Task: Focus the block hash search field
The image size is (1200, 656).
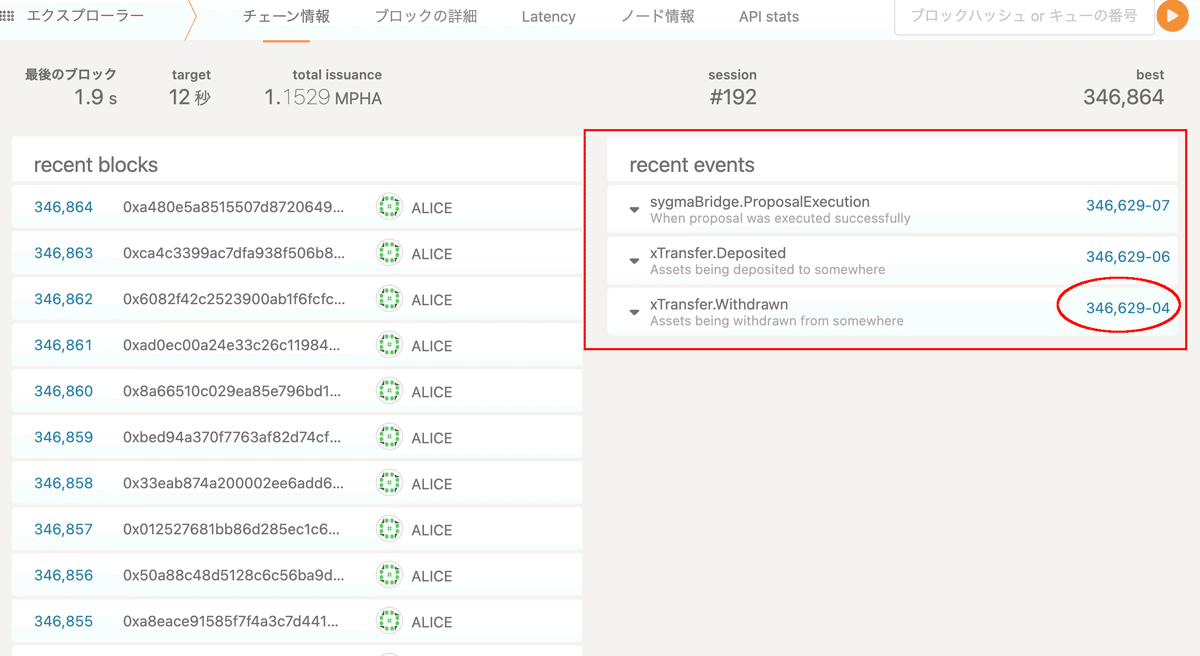Action: point(1022,17)
